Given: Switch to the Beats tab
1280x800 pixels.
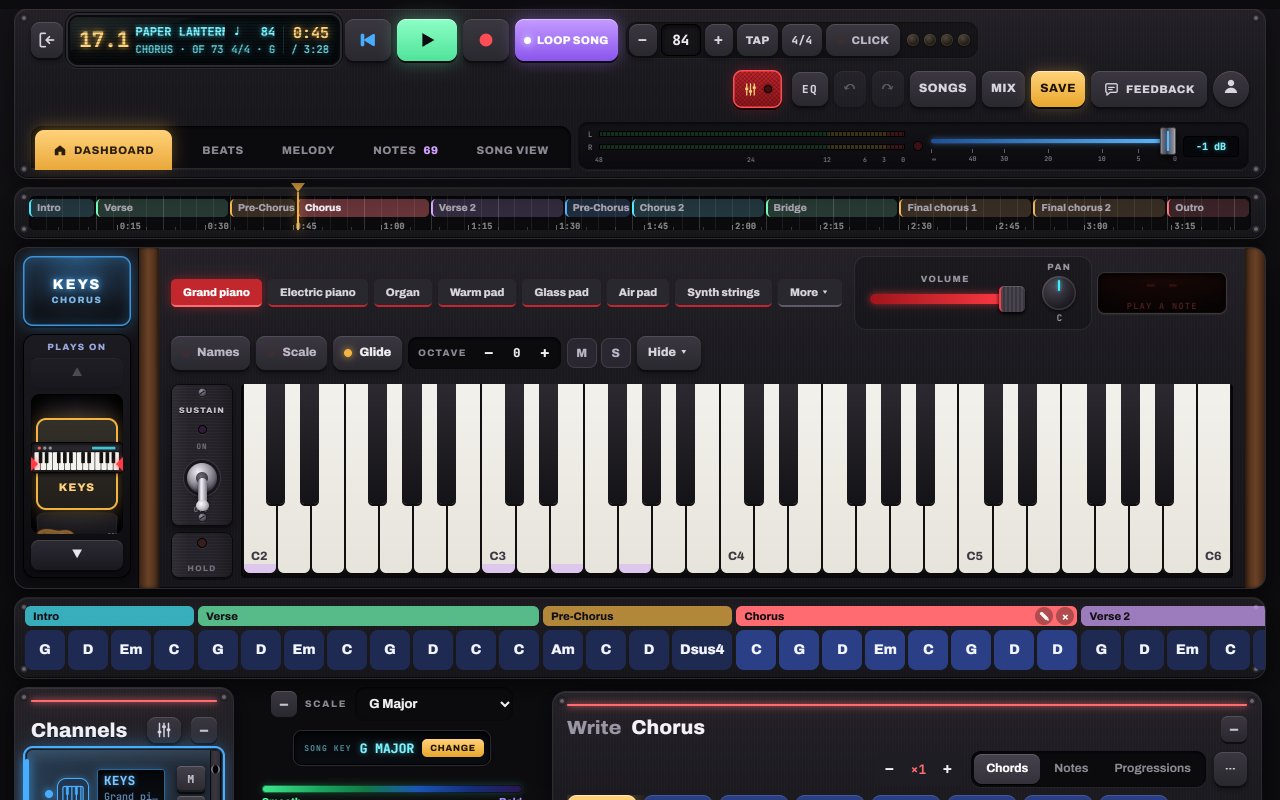Looking at the screenshot, I should 222,150.
